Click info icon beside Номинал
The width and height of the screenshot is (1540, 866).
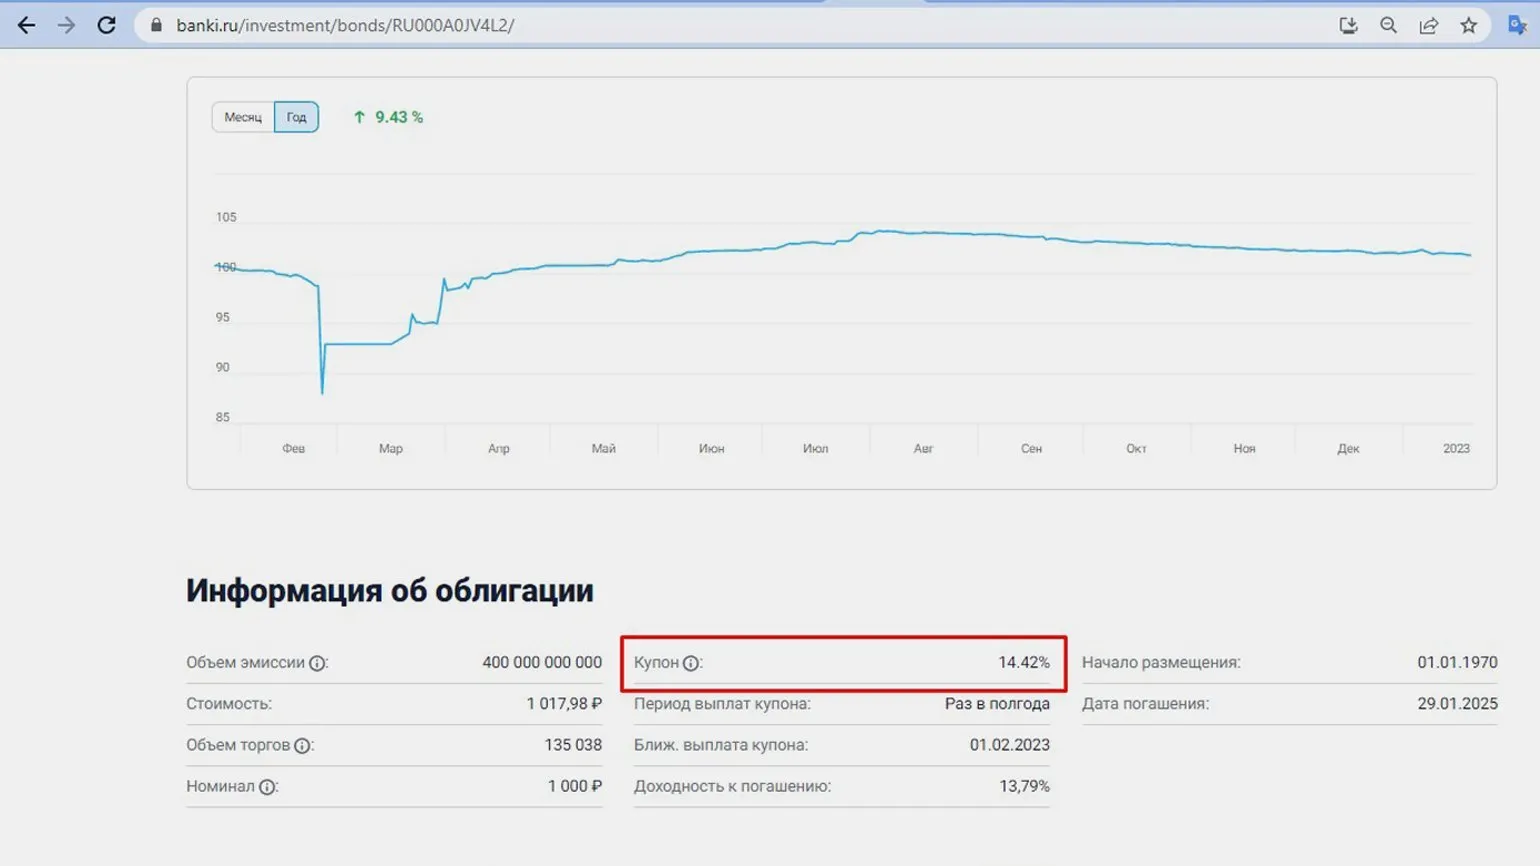click(267, 787)
